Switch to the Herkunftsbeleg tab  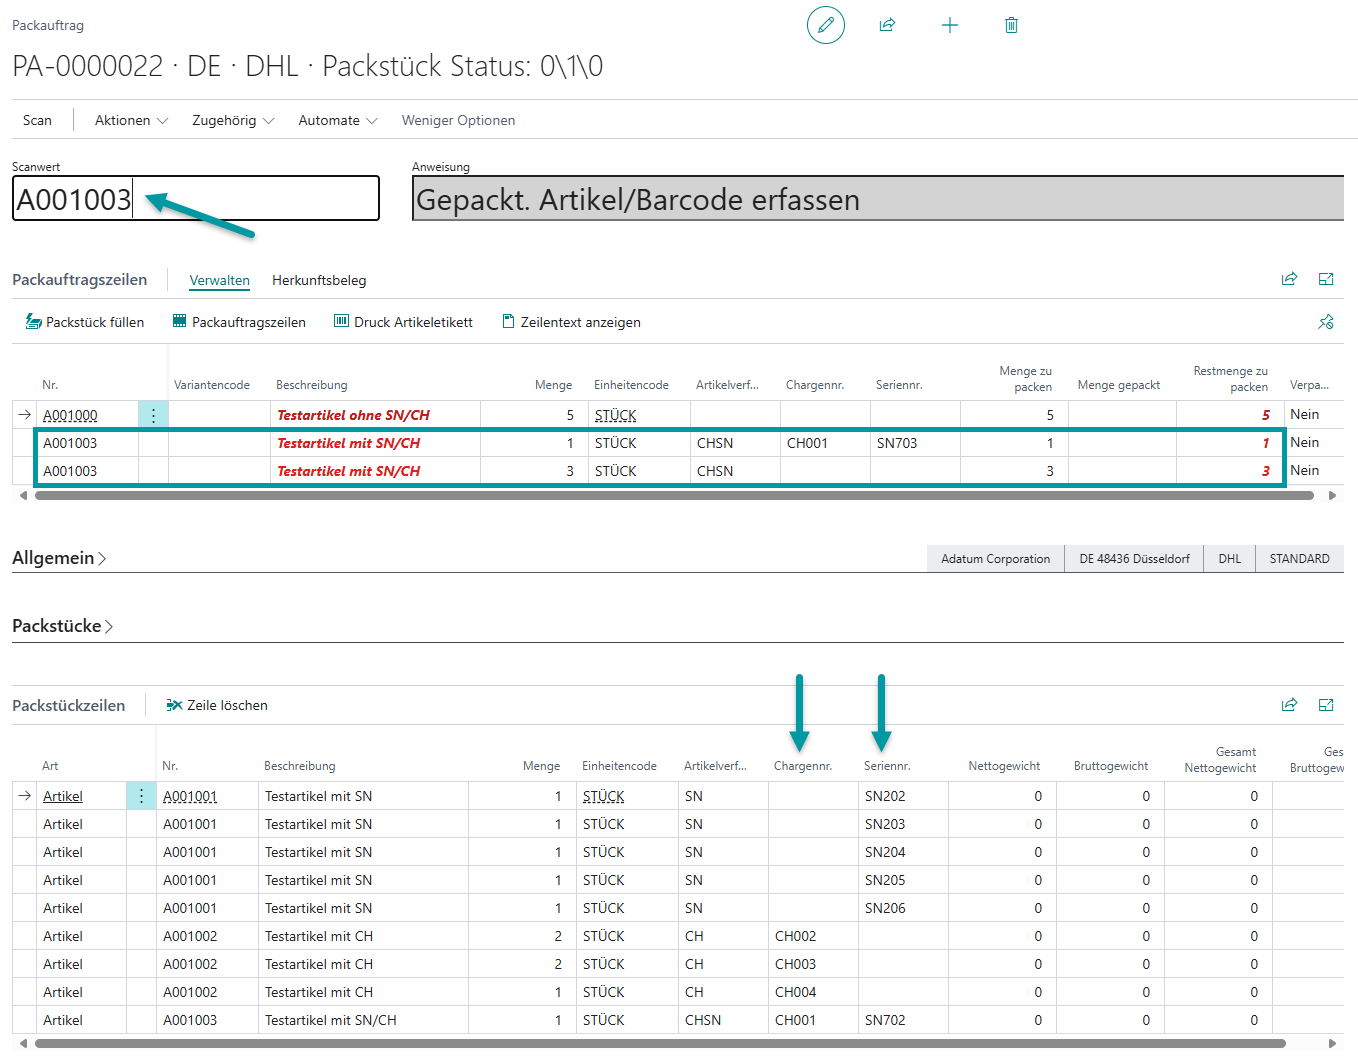coord(319,280)
